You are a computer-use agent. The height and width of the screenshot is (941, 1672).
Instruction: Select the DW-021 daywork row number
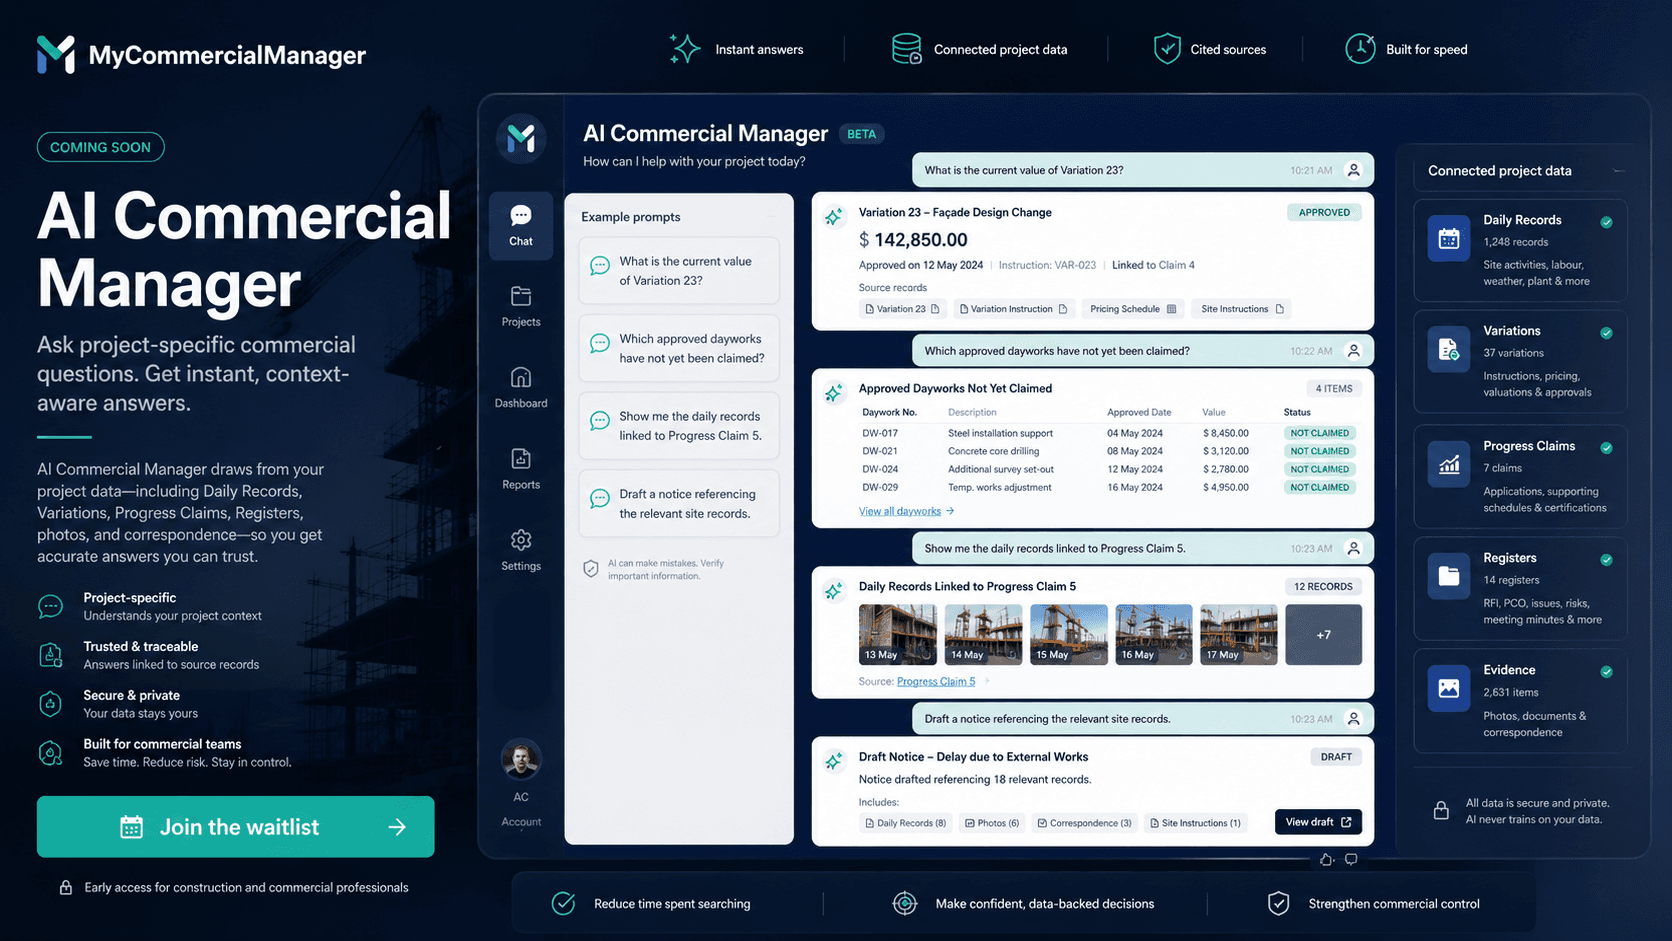click(880, 451)
